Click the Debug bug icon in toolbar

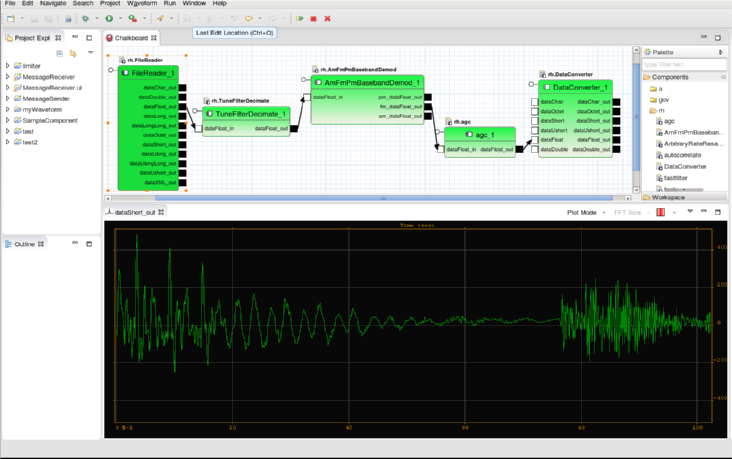click(85, 18)
